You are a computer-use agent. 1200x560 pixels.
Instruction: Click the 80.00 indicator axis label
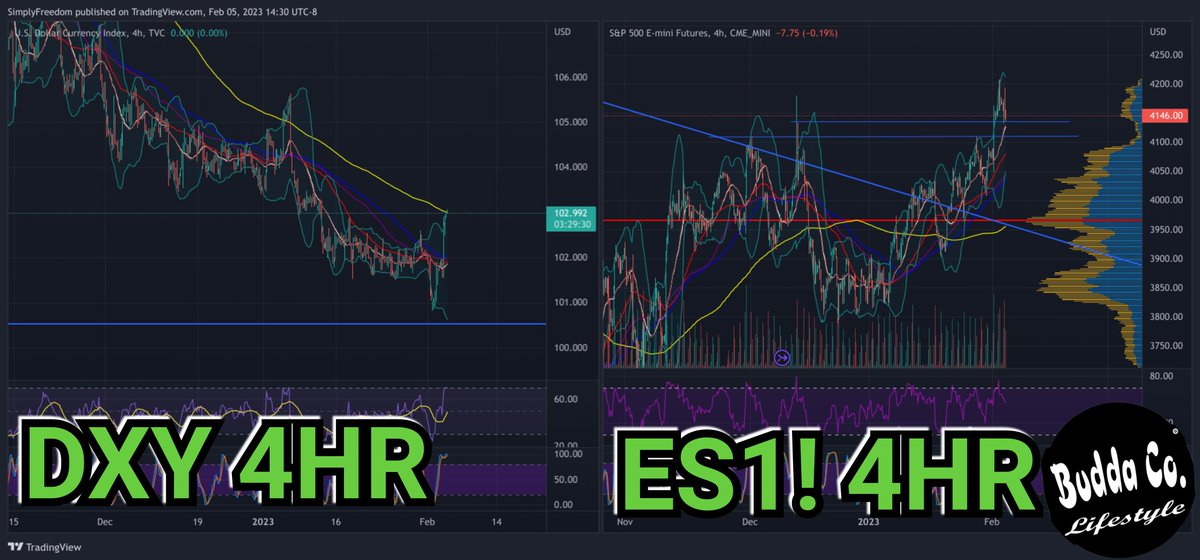(x=1161, y=376)
